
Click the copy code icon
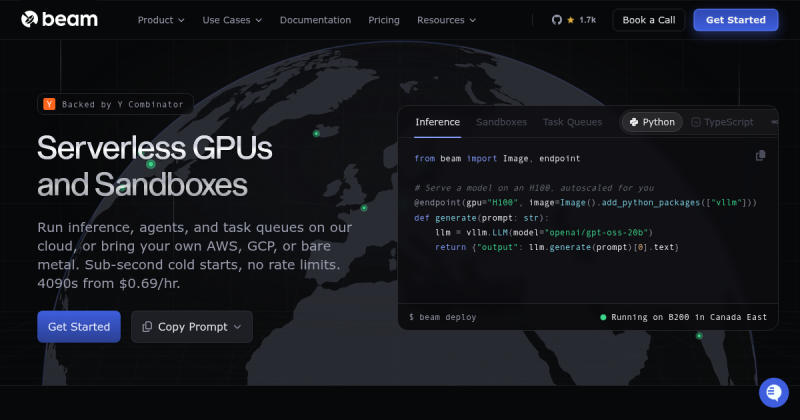click(760, 156)
